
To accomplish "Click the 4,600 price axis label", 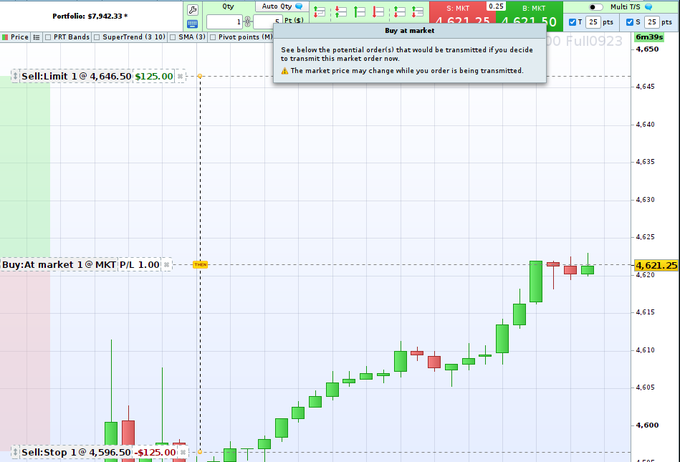I will [647, 425].
